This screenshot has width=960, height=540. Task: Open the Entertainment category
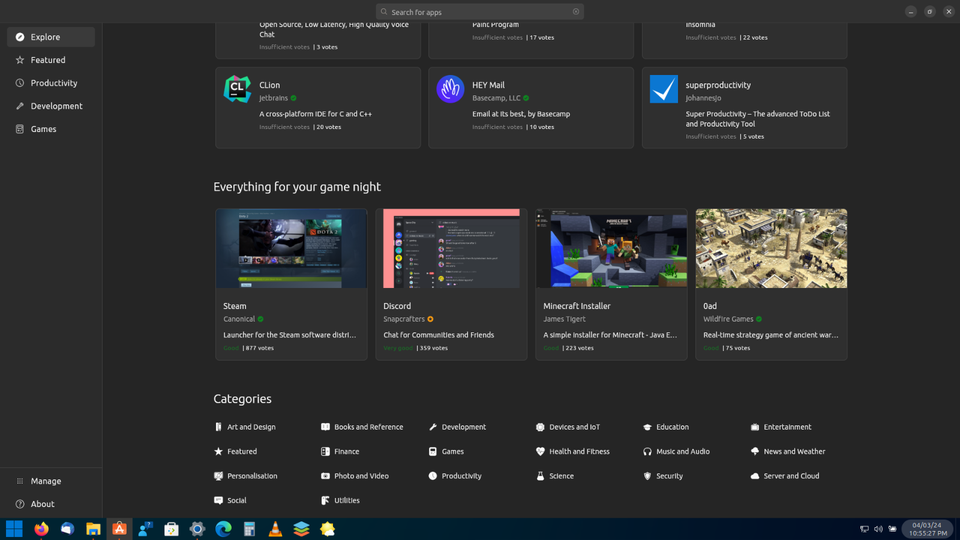pos(781,427)
